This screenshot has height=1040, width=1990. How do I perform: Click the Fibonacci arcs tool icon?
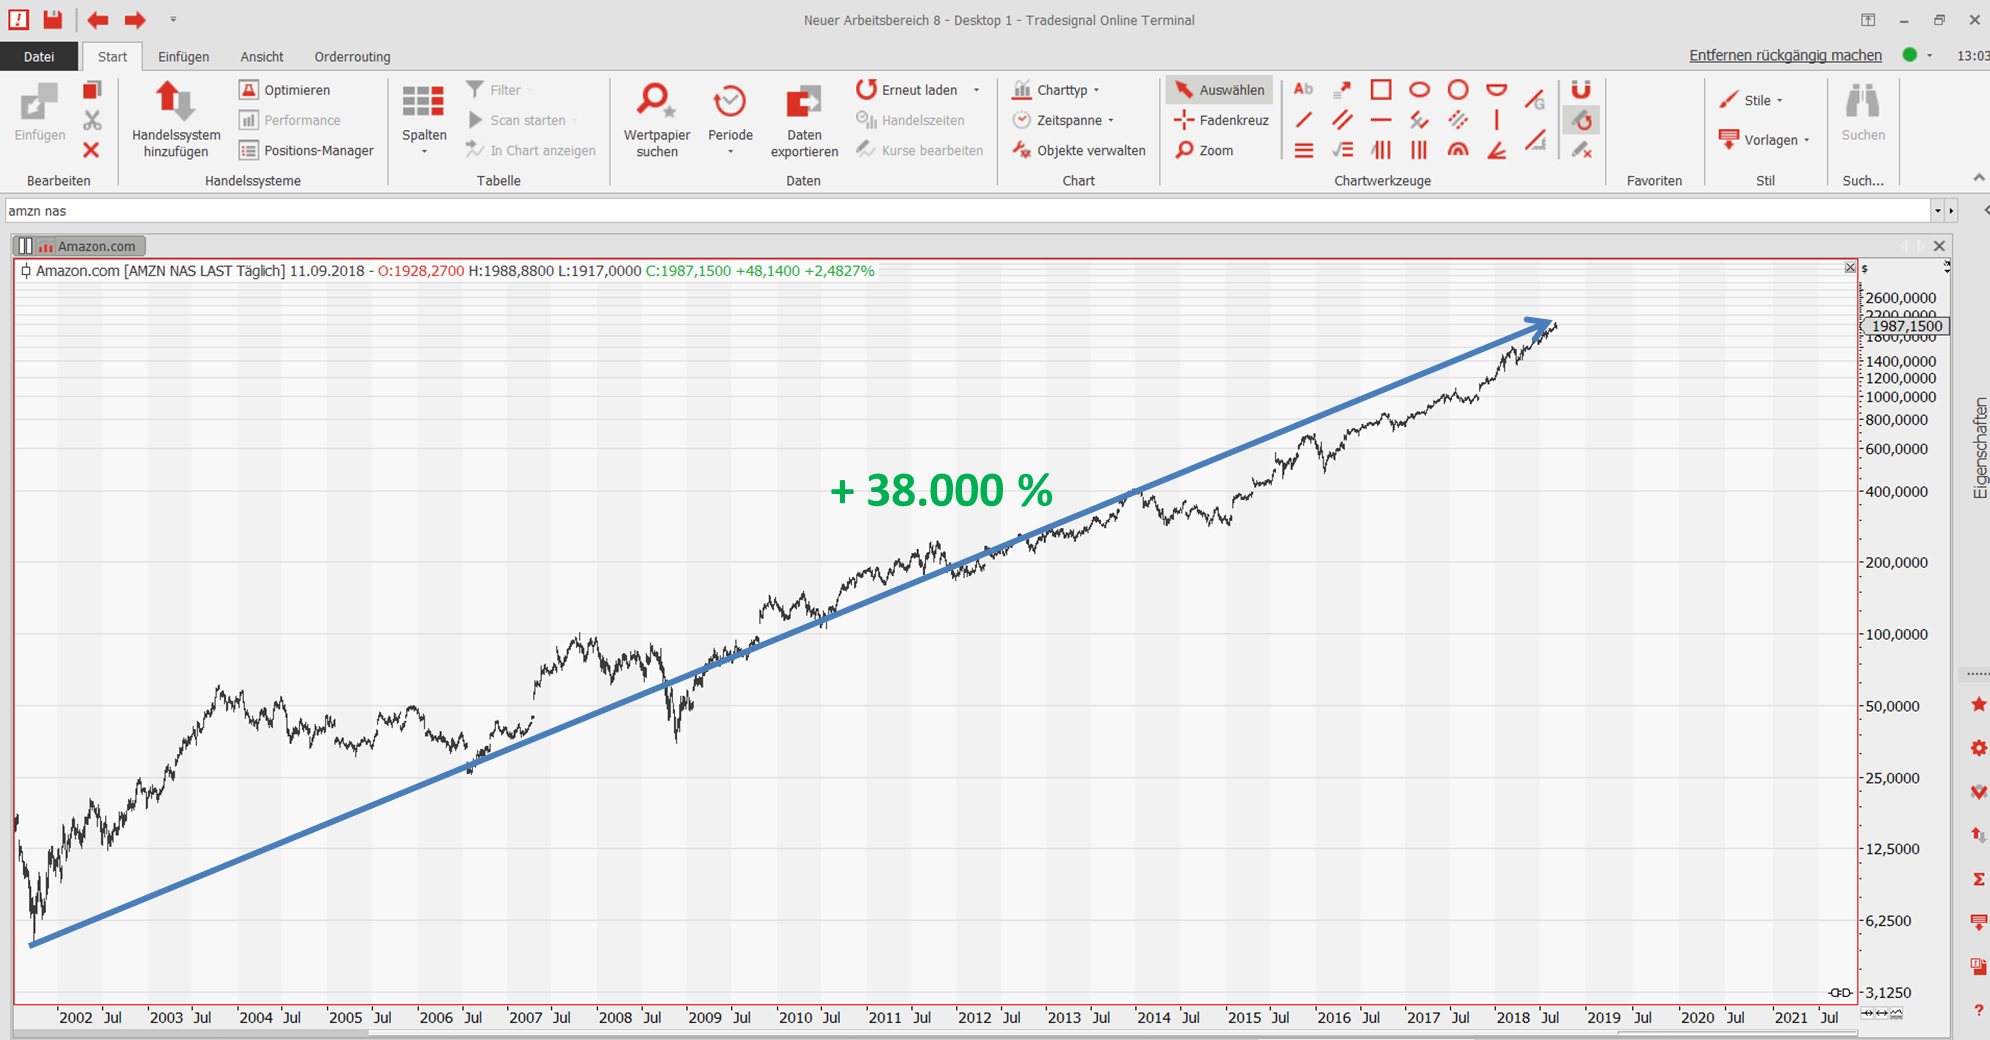coord(1458,150)
